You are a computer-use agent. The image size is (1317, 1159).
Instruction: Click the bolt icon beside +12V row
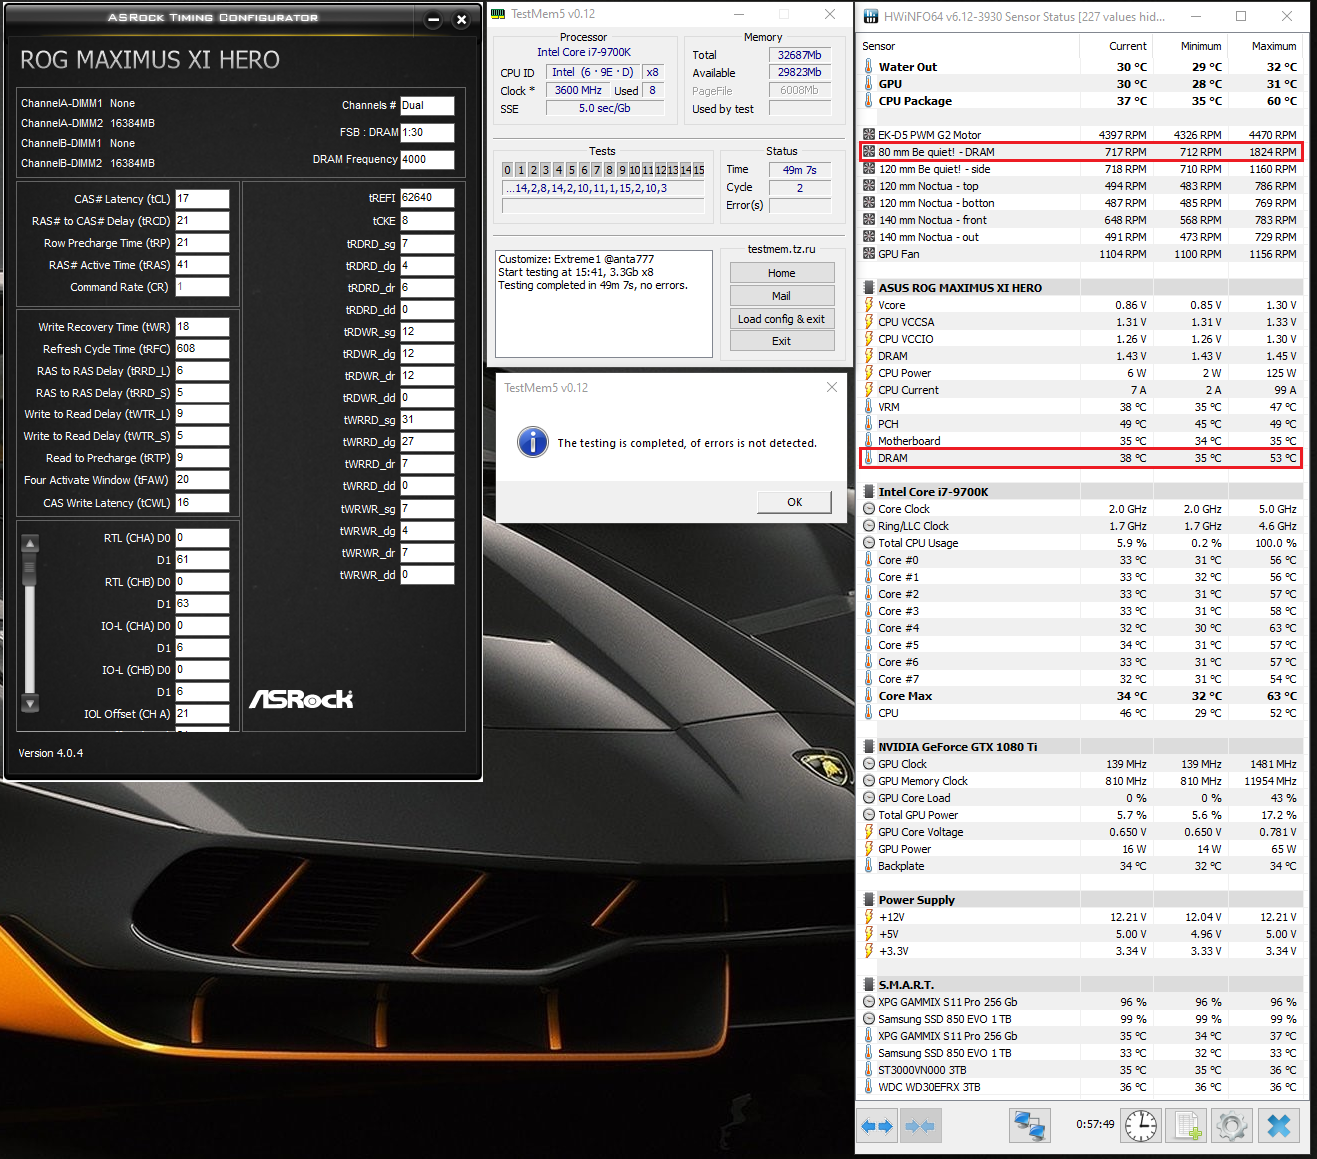coord(869,917)
